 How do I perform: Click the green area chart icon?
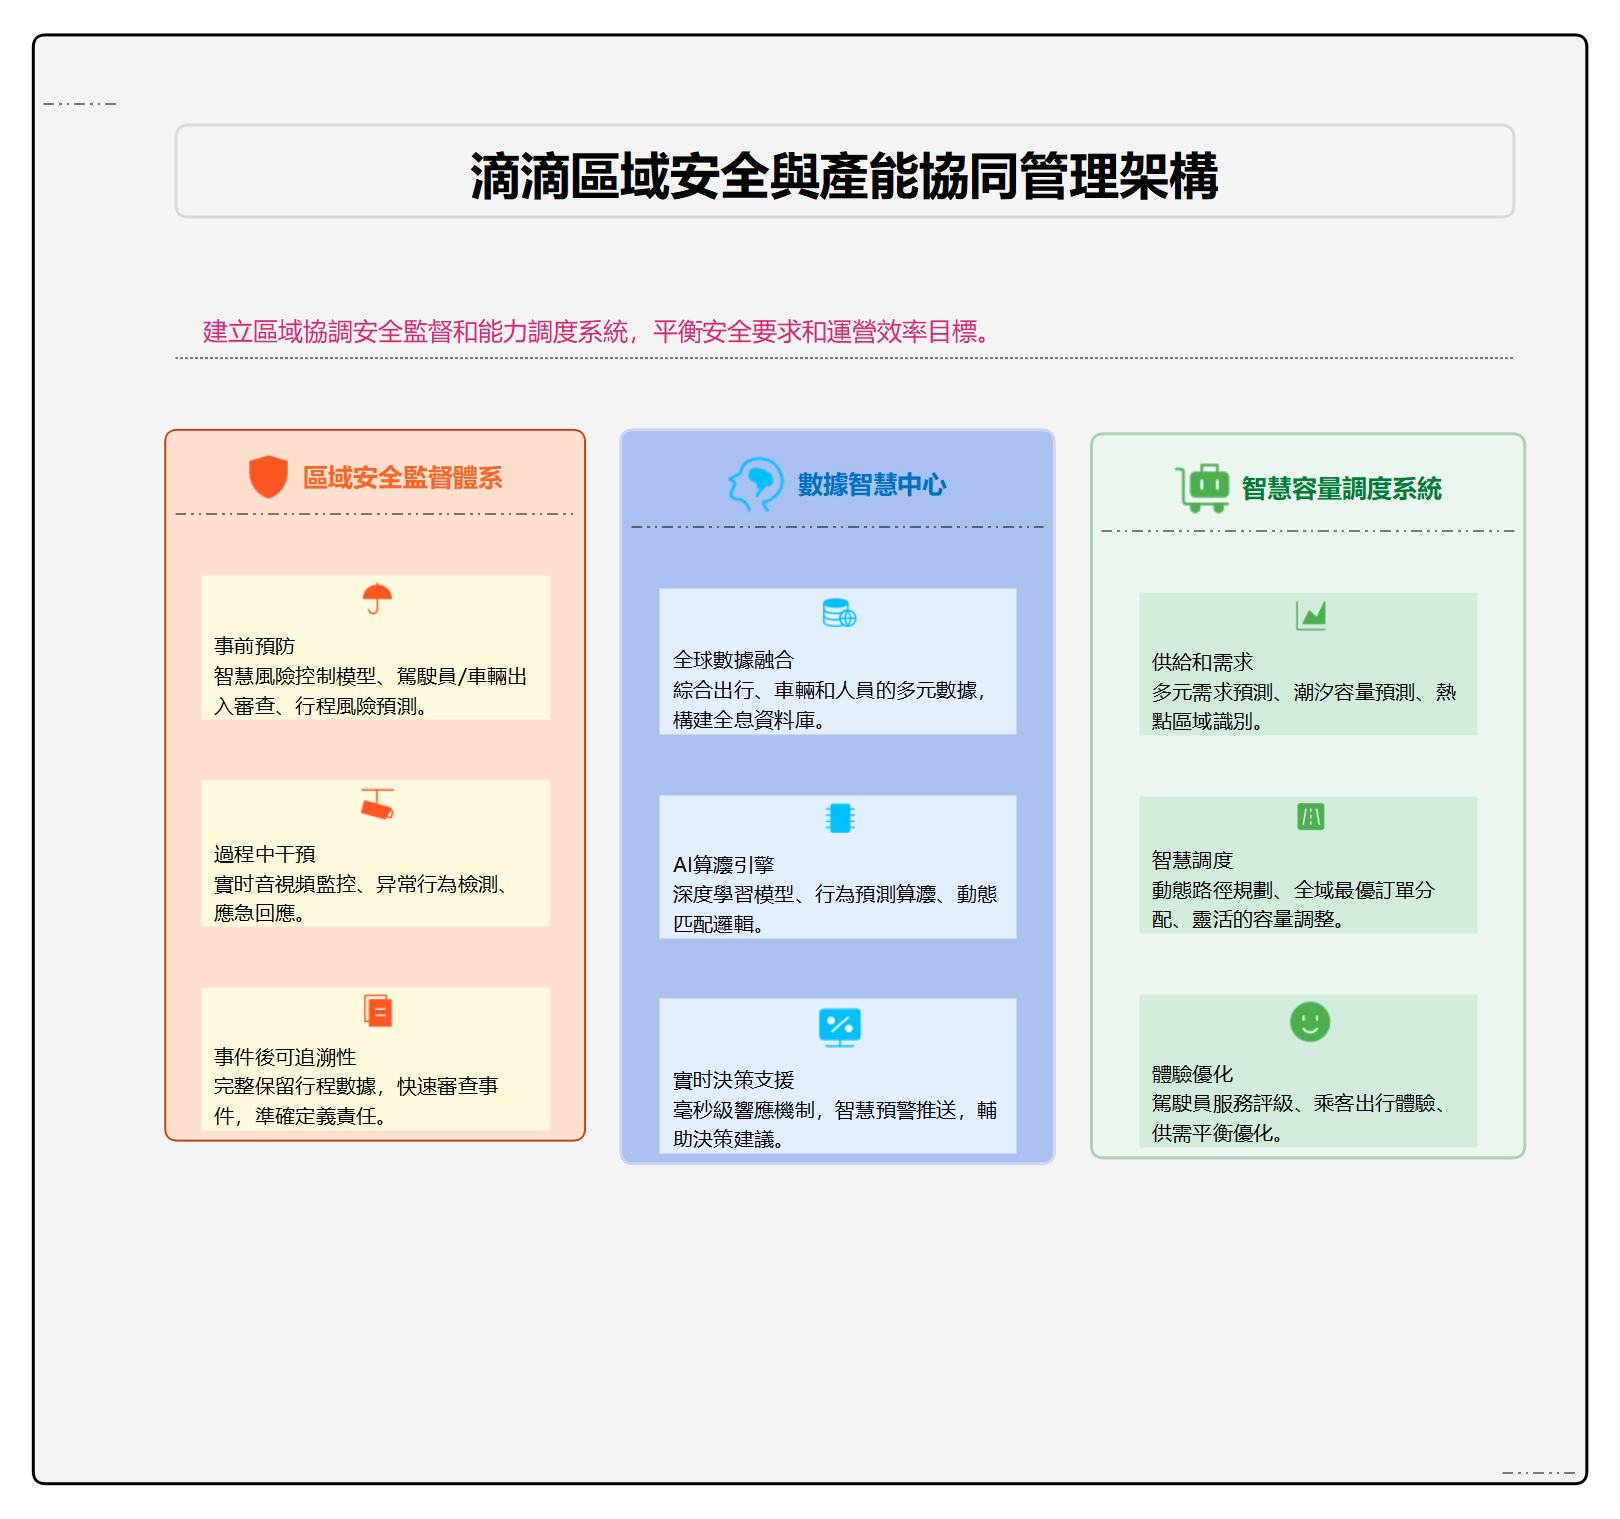click(1310, 615)
